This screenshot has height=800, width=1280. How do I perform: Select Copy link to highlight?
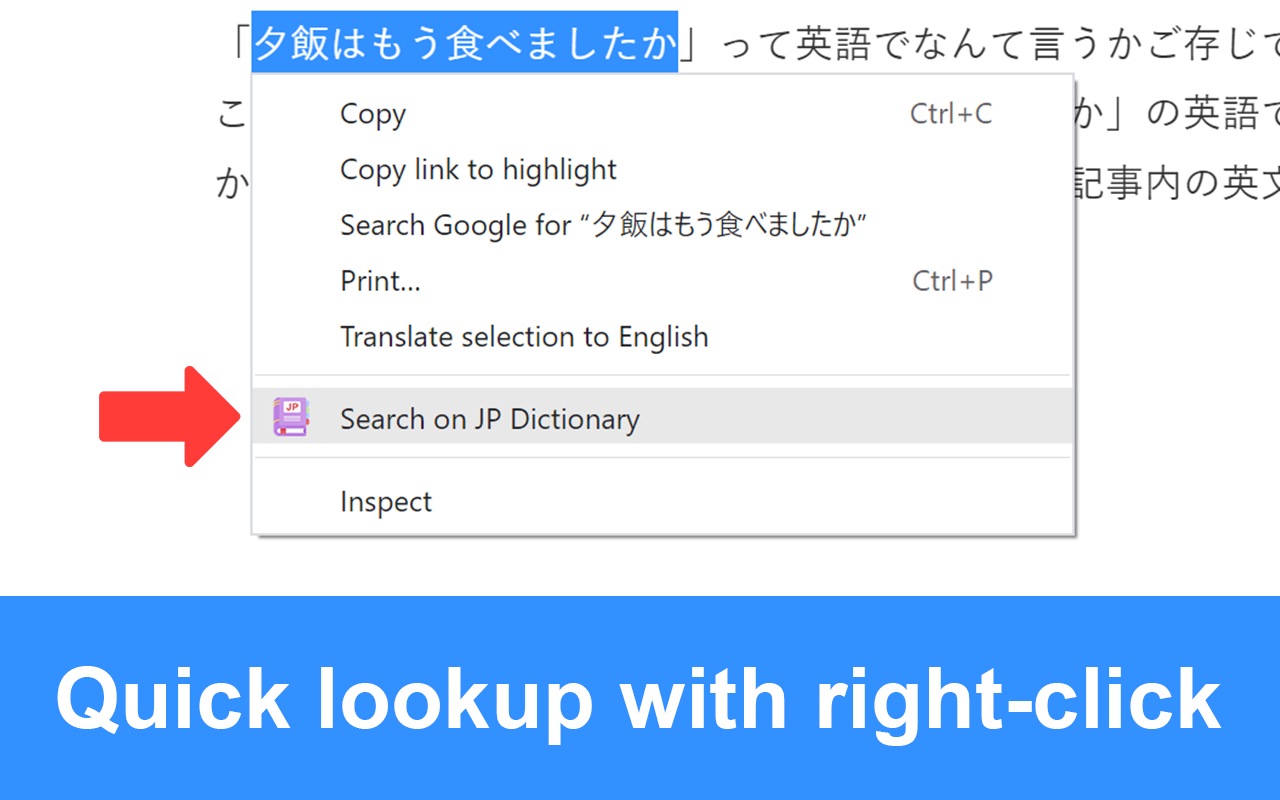click(662, 170)
